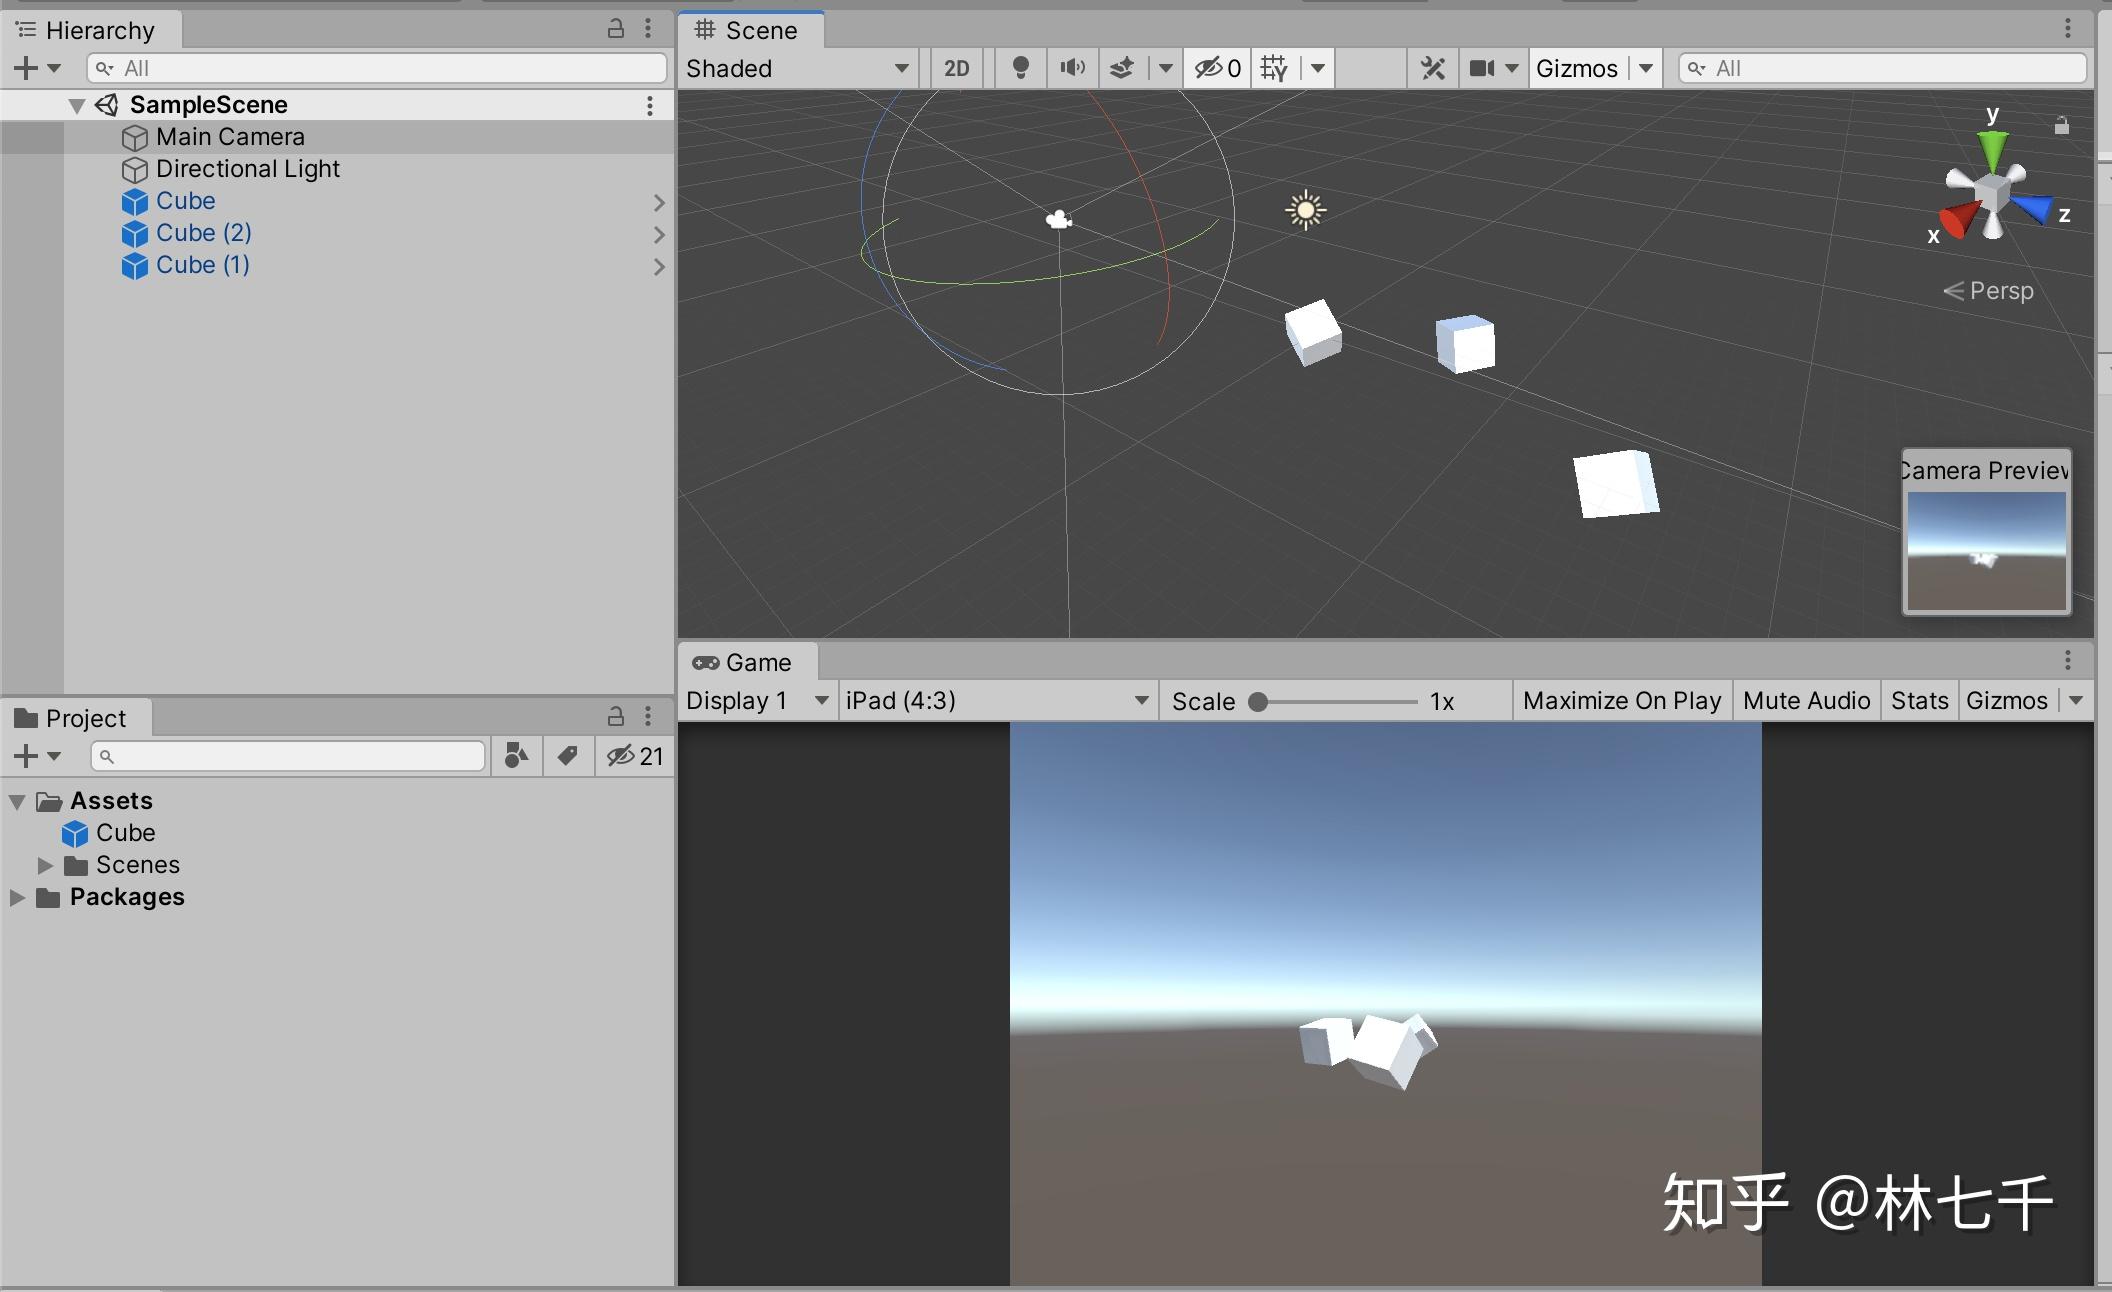Enable Maximize On Play
Viewport: 2112px width, 1292px height.
(1620, 700)
